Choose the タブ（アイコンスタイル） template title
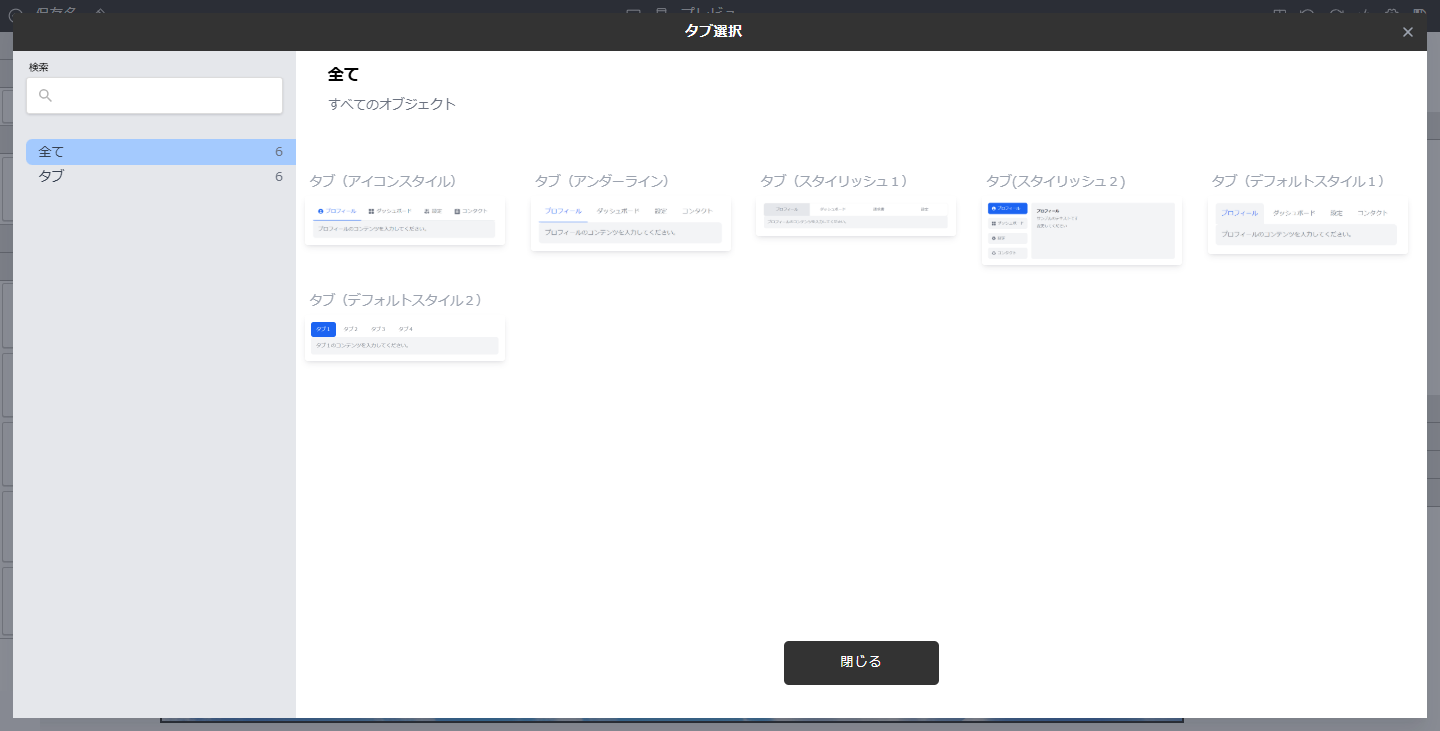1440x731 pixels. pyautogui.click(x=383, y=181)
